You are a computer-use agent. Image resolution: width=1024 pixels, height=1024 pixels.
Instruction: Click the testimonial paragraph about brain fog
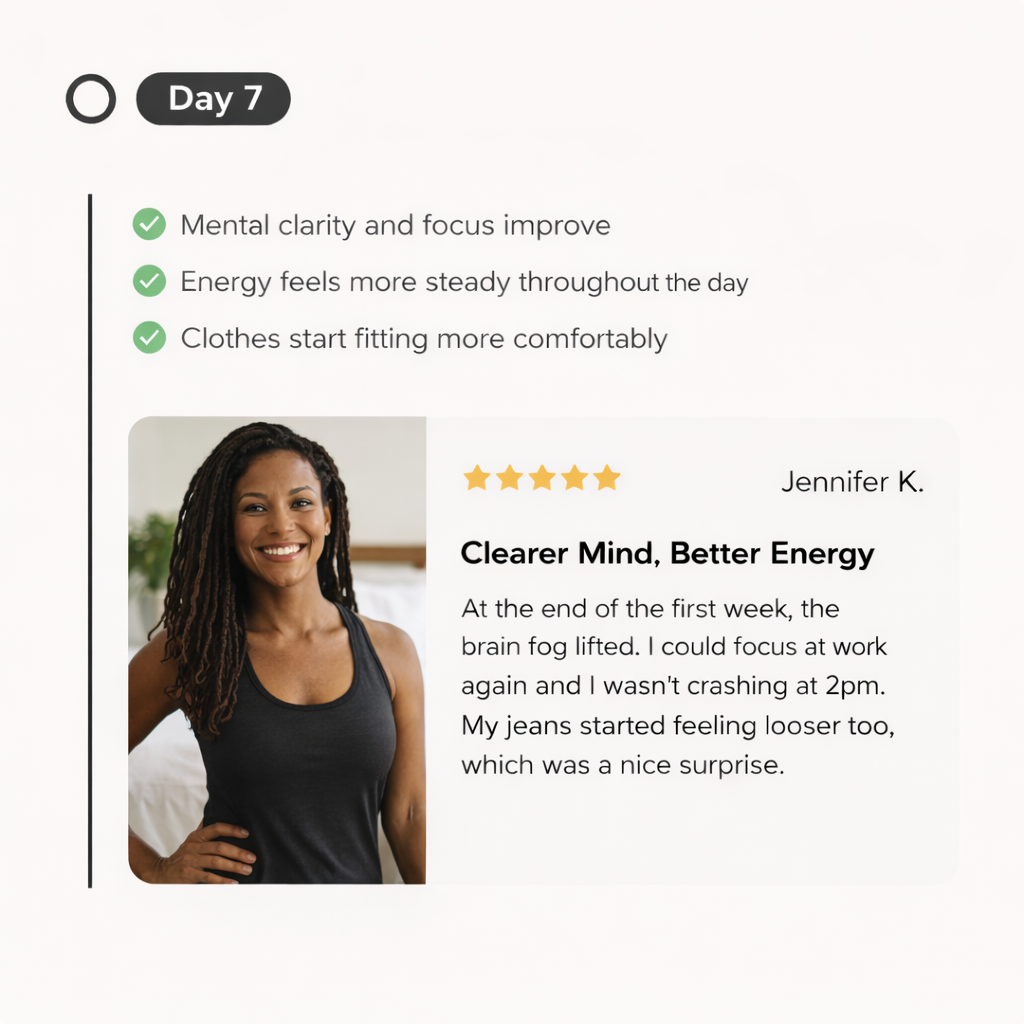tap(677, 686)
